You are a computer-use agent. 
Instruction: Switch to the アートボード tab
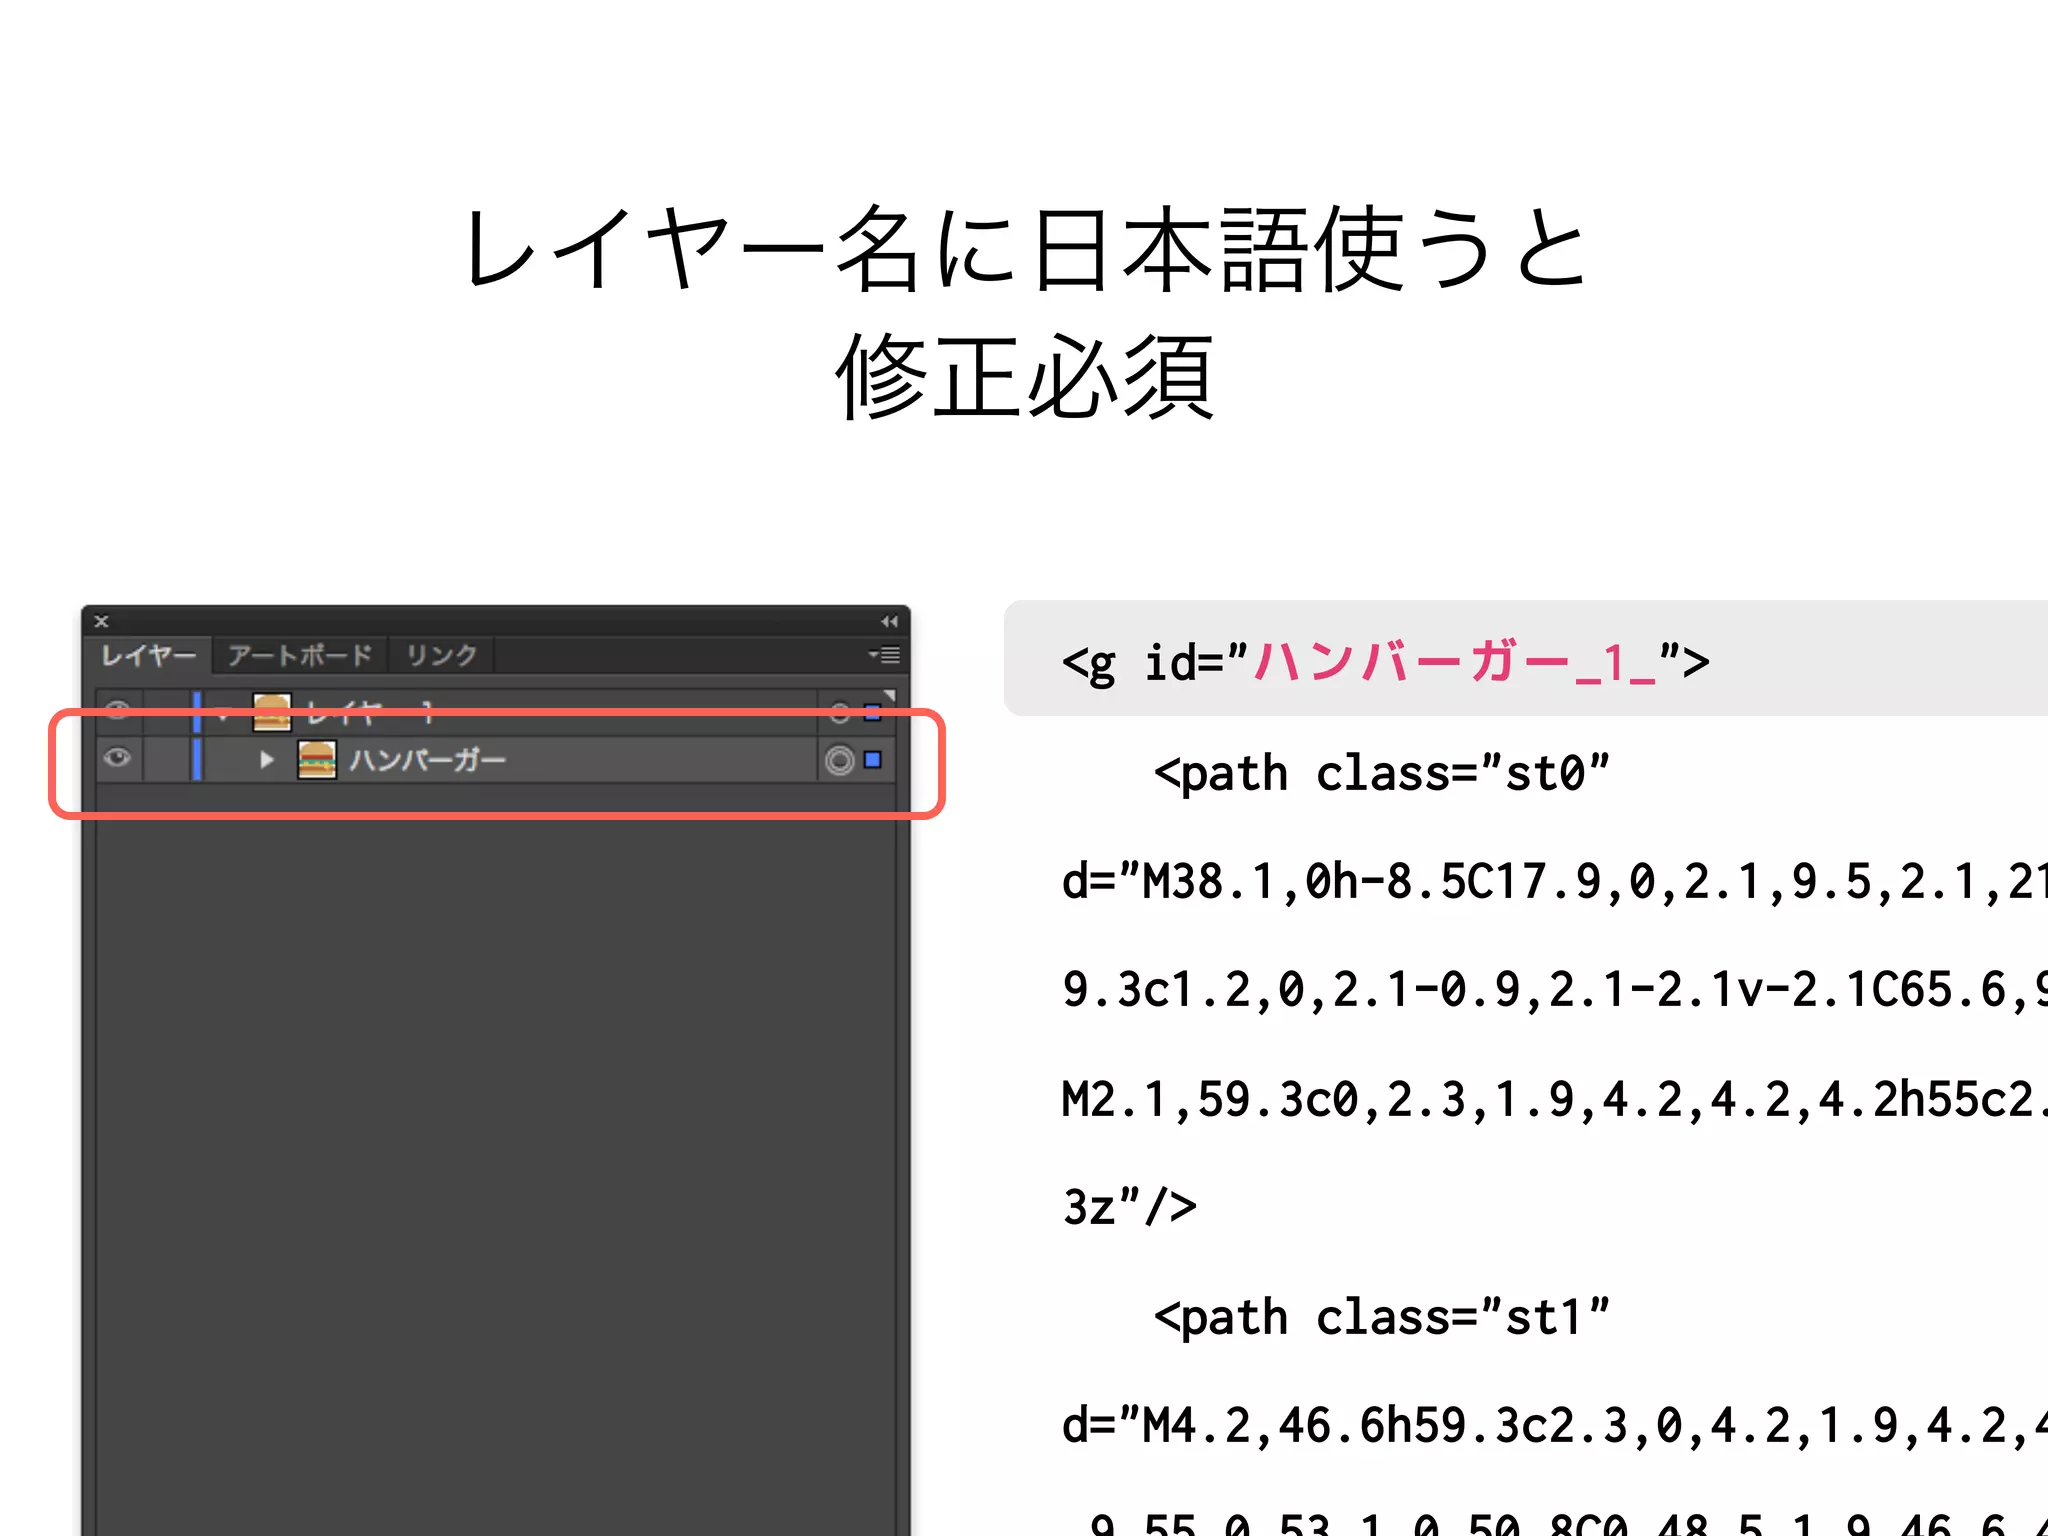(300, 655)
